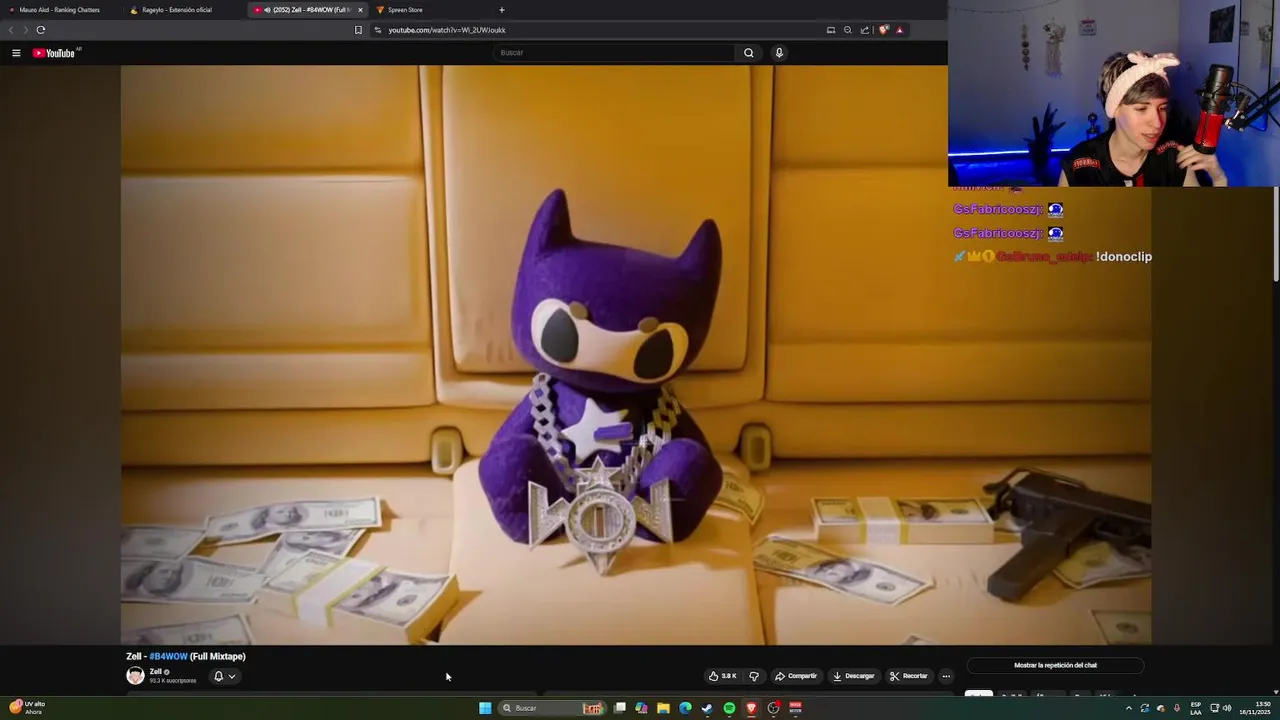Viewport: 1280px width, 720px height.
Task: Start voice search with the microphone icon
Action: click(779, 53)
